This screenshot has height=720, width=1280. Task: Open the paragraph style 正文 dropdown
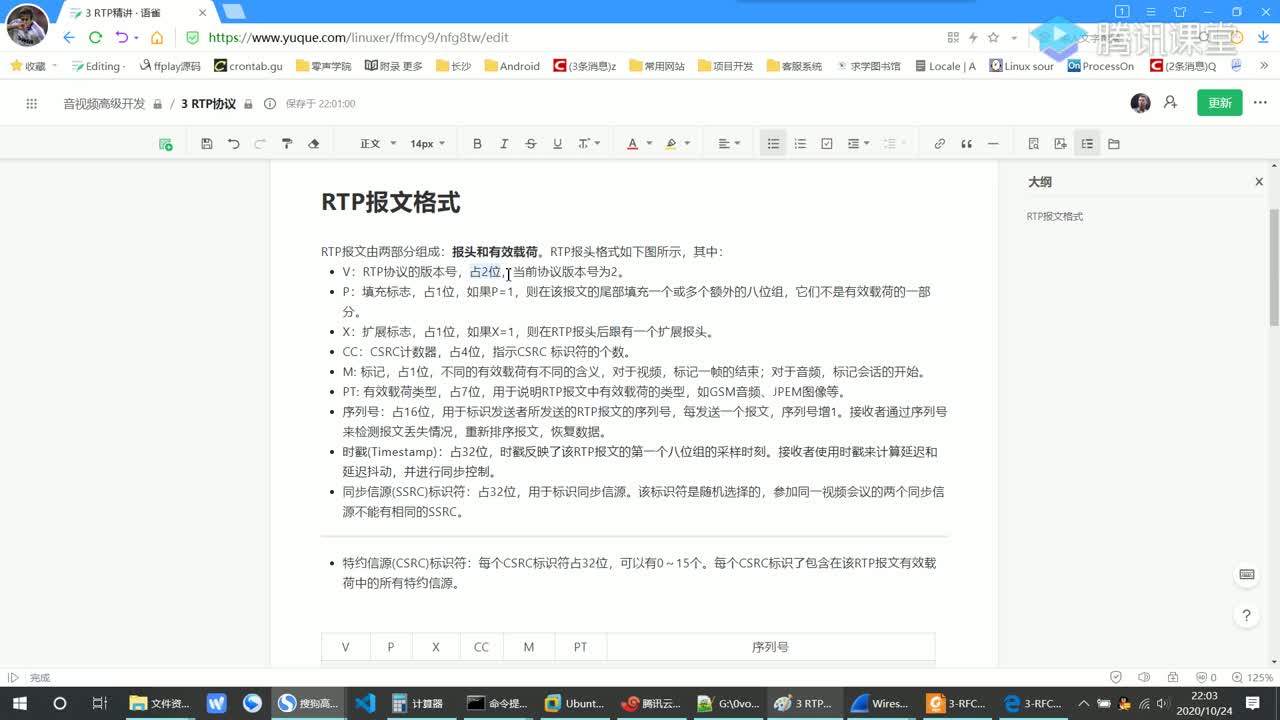click(x=379, y=144)
